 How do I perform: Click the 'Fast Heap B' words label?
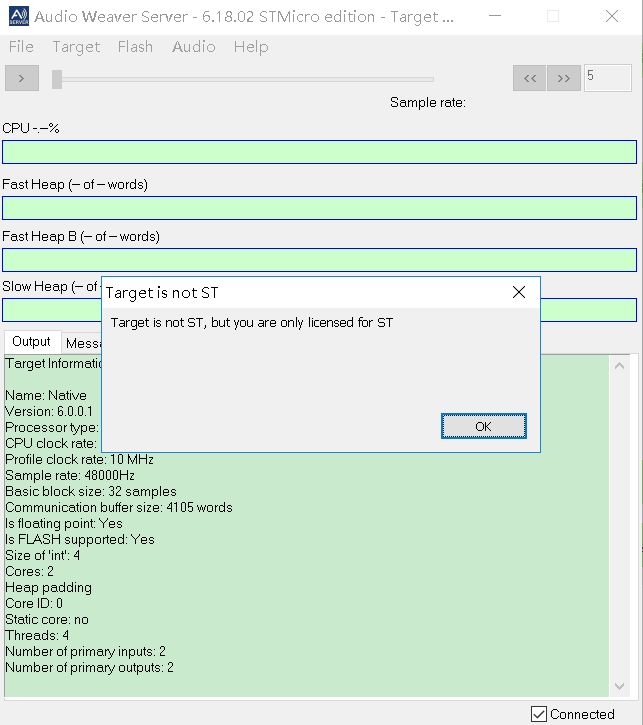point(81,236)
